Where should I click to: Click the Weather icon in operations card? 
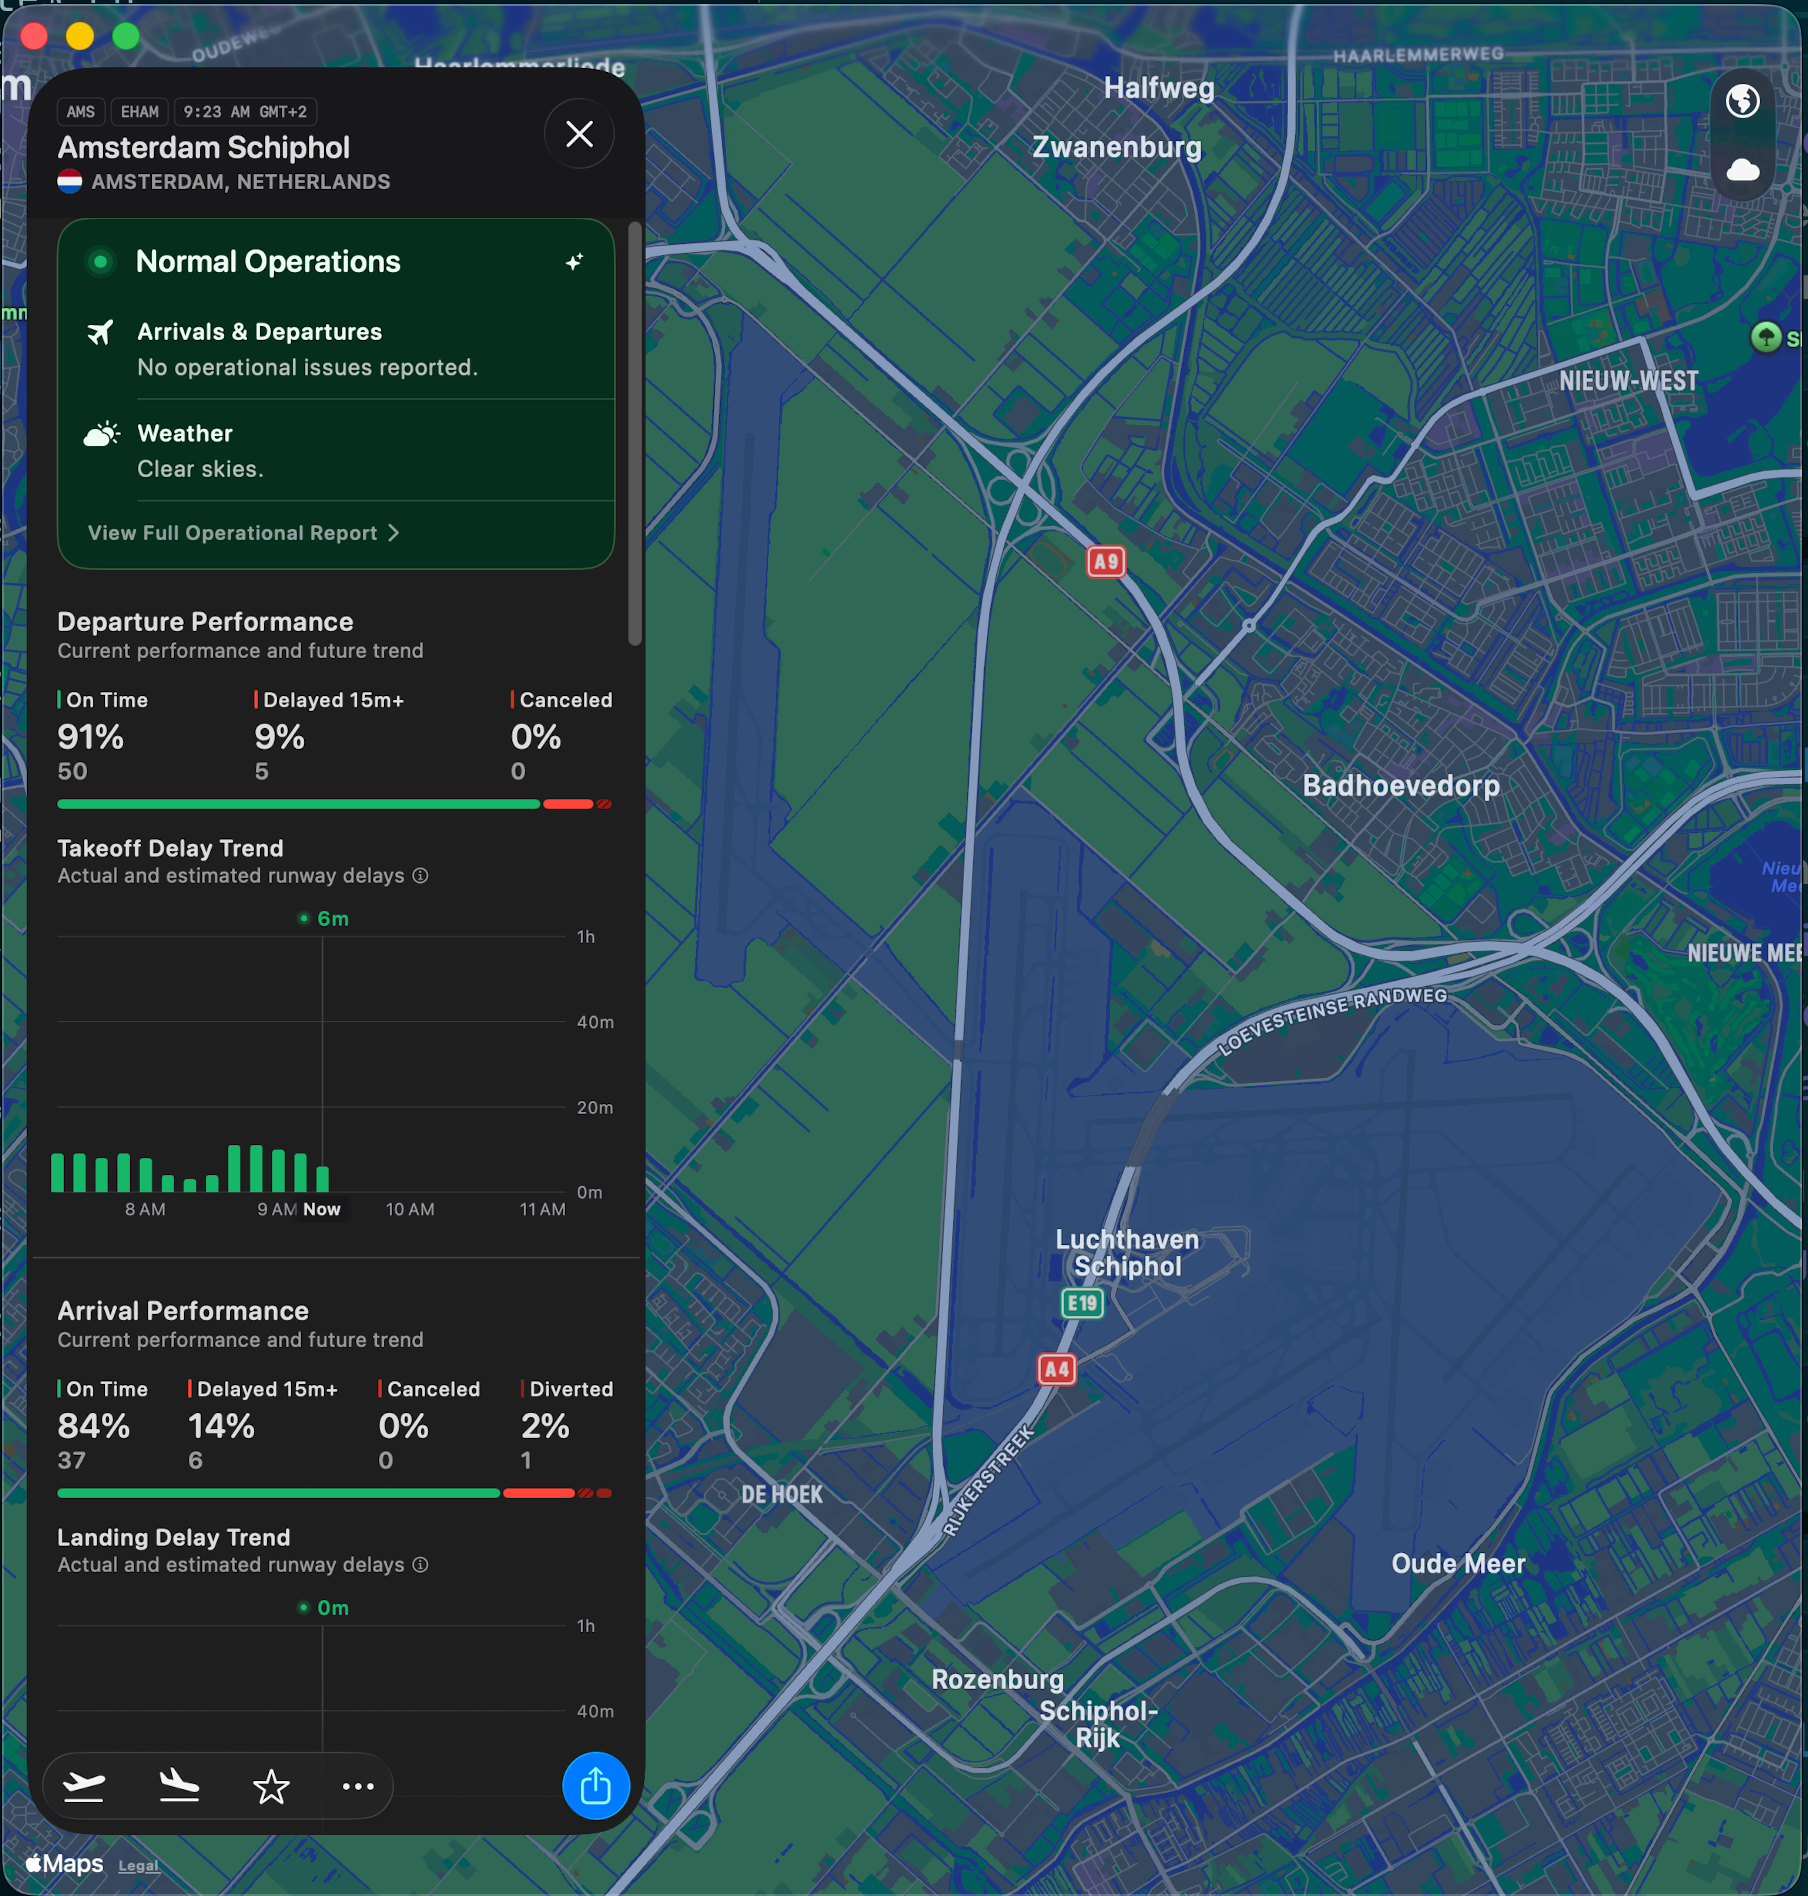coord(100,433)
